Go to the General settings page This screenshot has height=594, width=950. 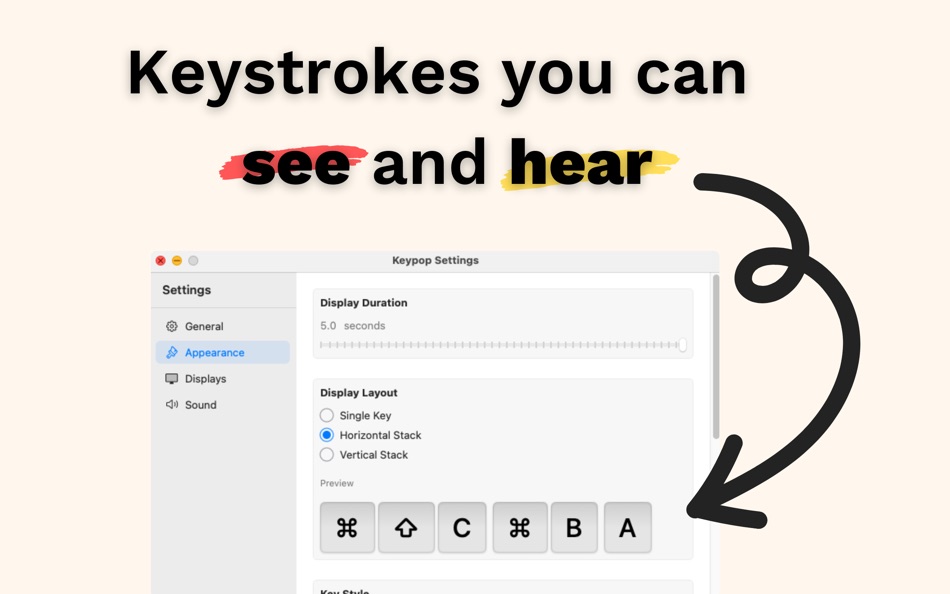point(204,326)
